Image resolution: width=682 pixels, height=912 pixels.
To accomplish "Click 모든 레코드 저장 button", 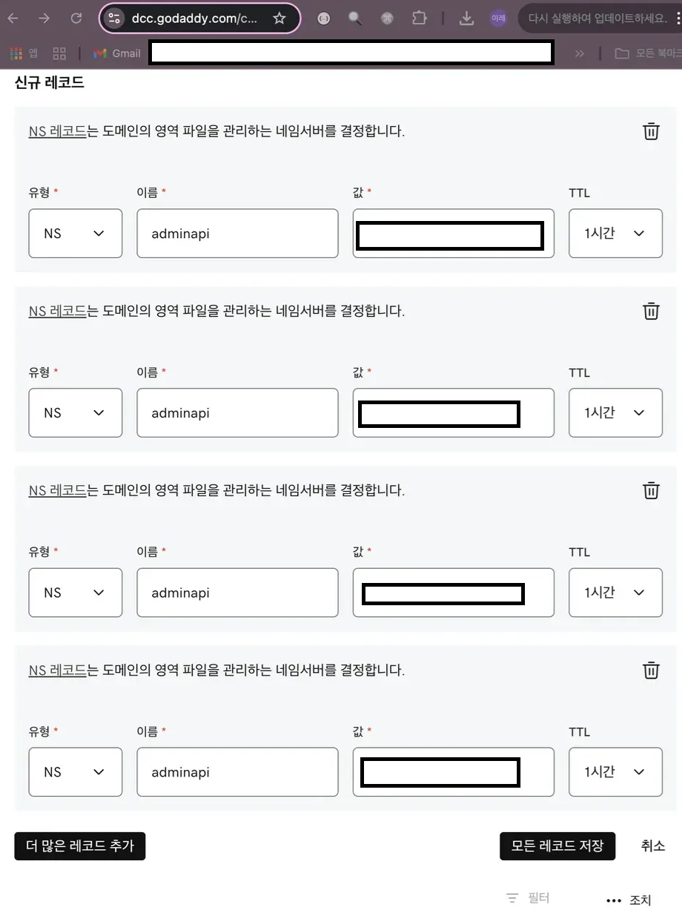I will (x=558, y=846).
